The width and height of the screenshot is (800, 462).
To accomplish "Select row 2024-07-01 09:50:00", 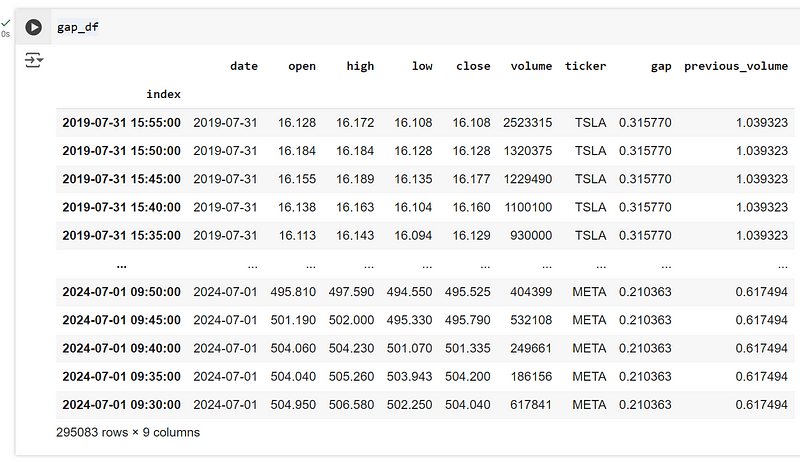I will point(425,292).
